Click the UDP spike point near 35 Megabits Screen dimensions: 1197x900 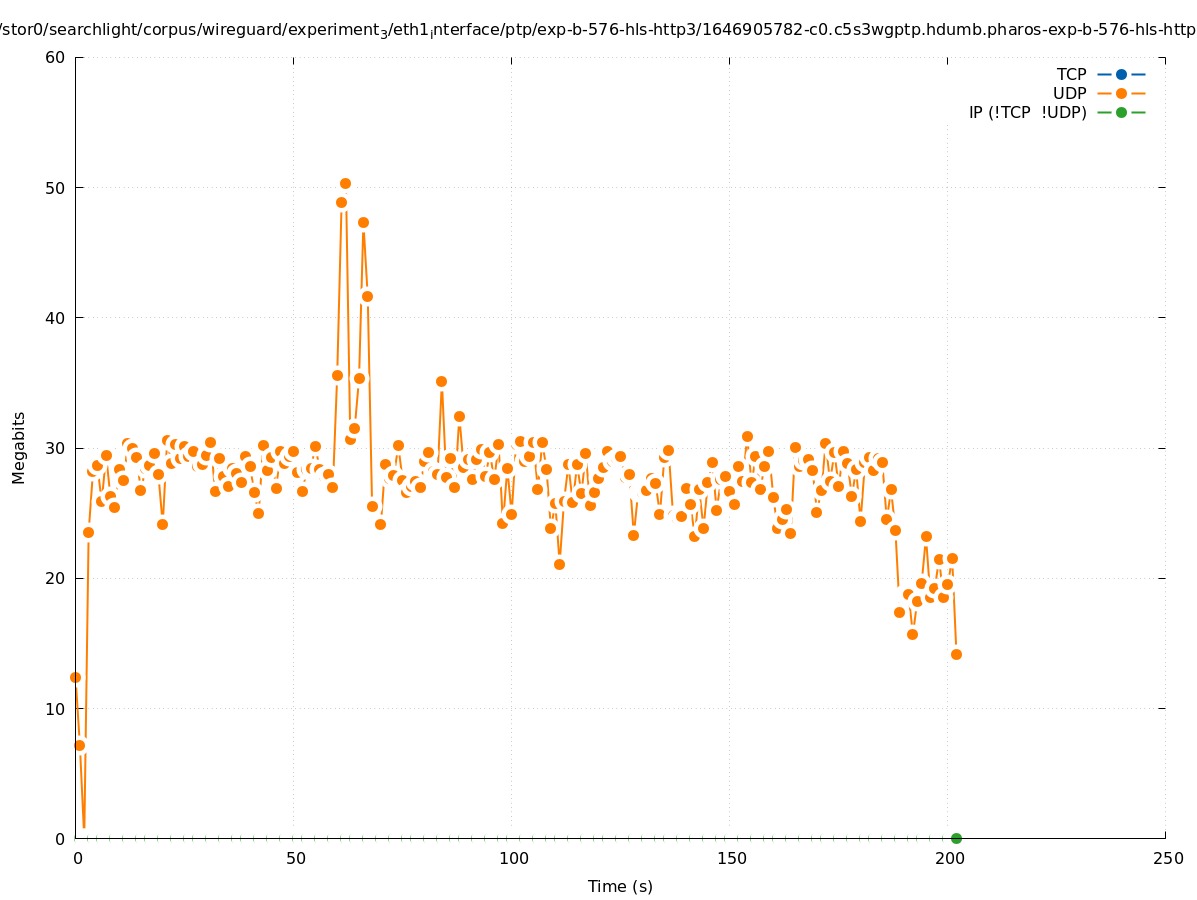441,381
